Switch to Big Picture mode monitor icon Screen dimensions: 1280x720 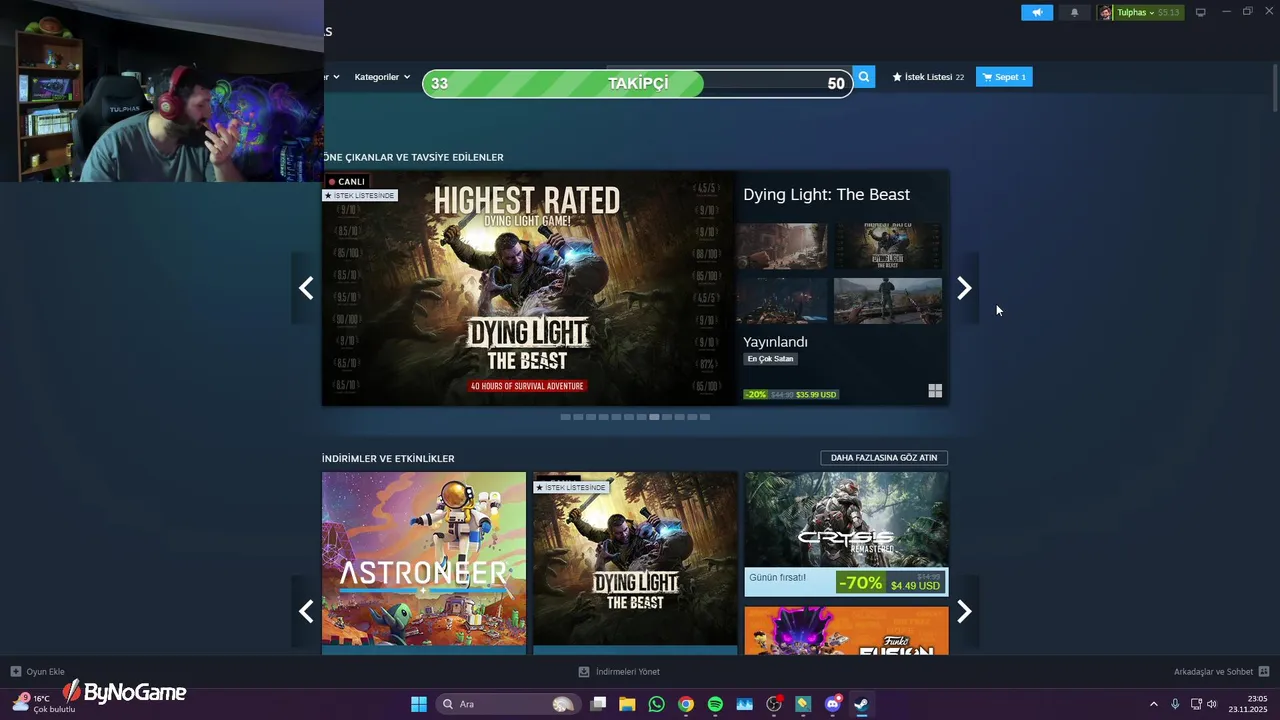click(x=1201, y=12)
